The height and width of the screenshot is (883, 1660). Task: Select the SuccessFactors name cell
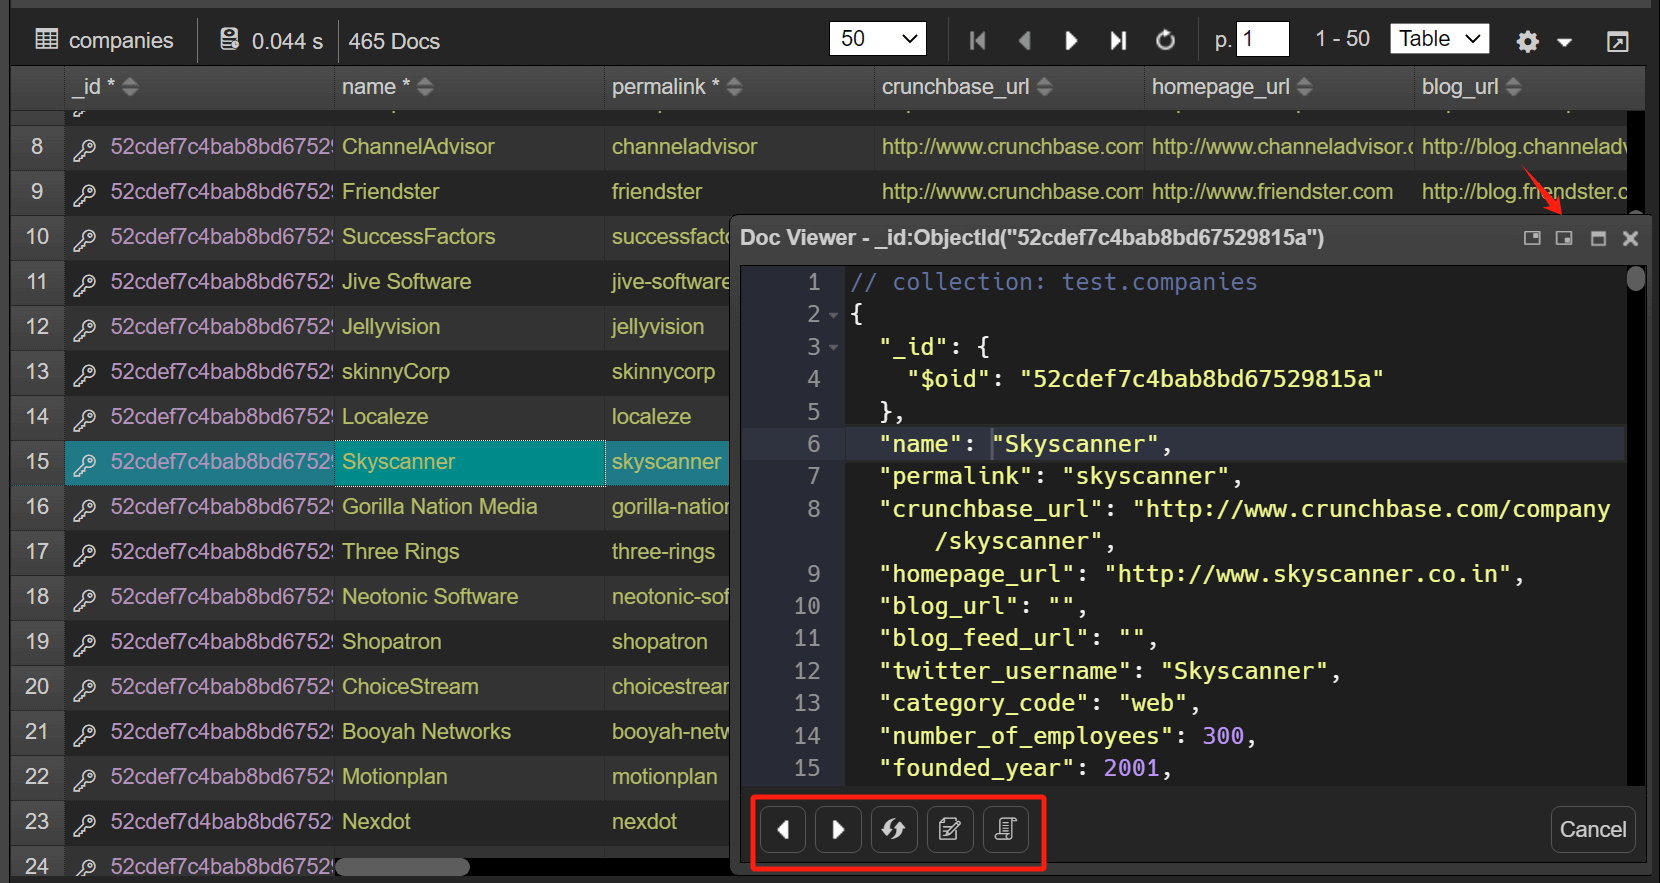click(x=470, y=237)
